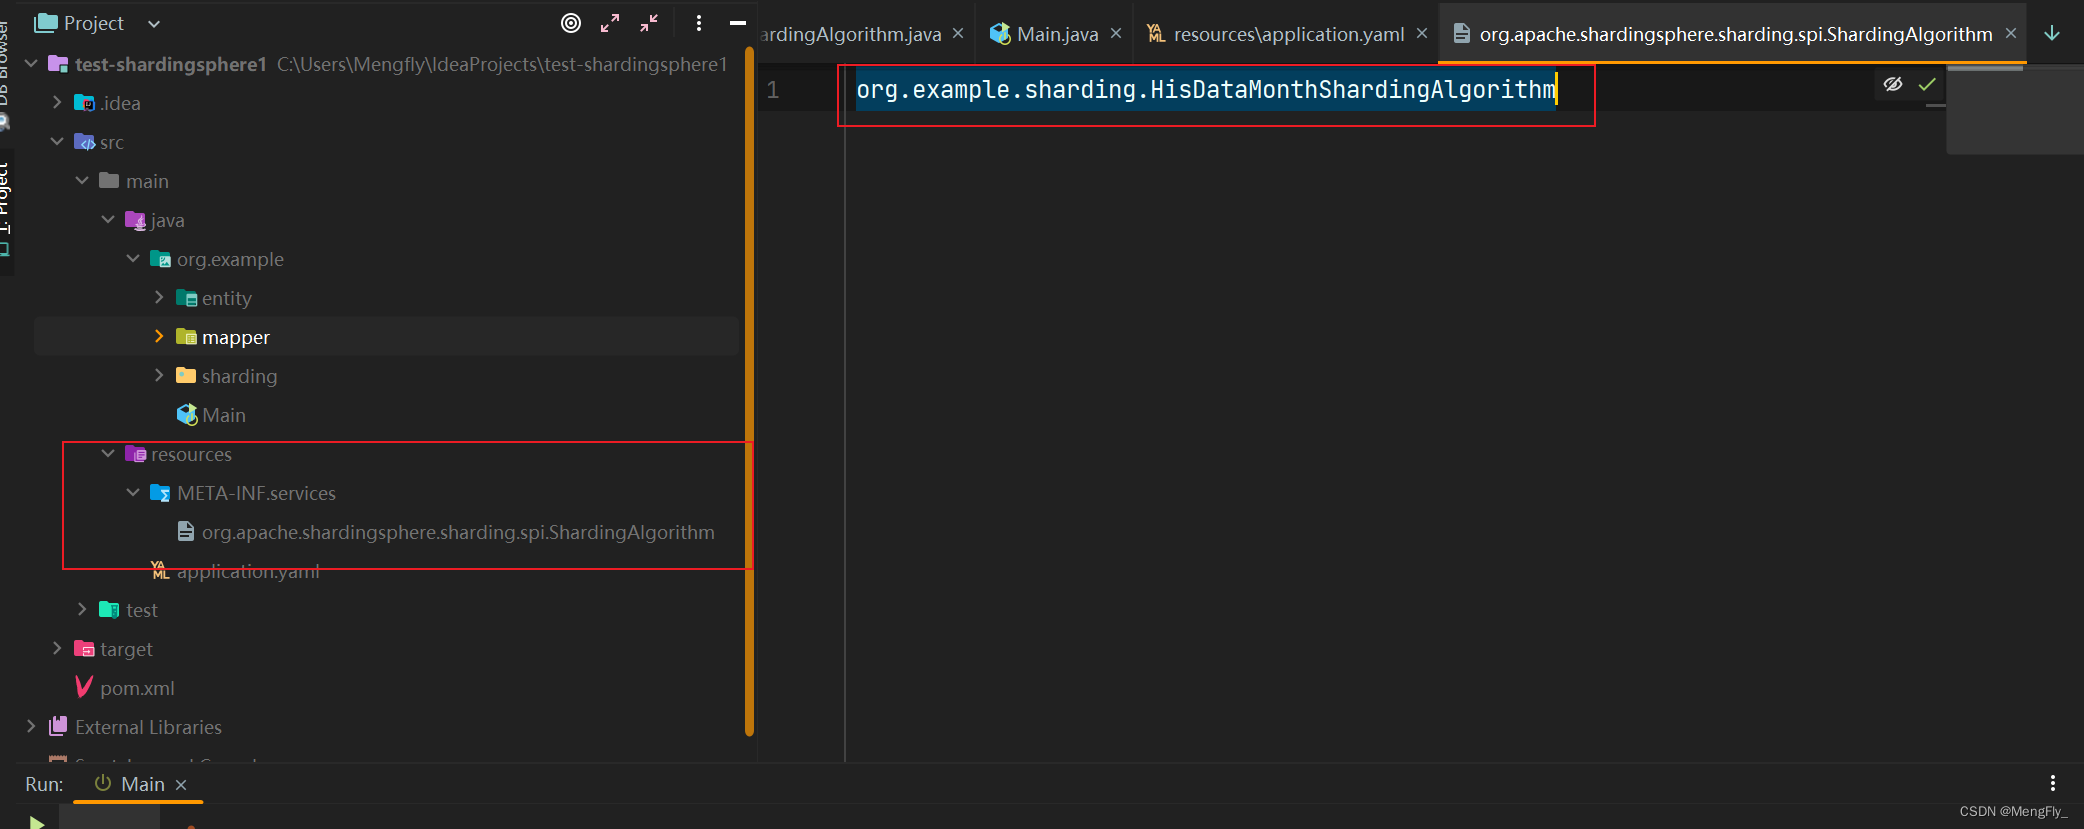2084x829 pixels.
Task: Open the Project view dropdown
Action: 154,23
